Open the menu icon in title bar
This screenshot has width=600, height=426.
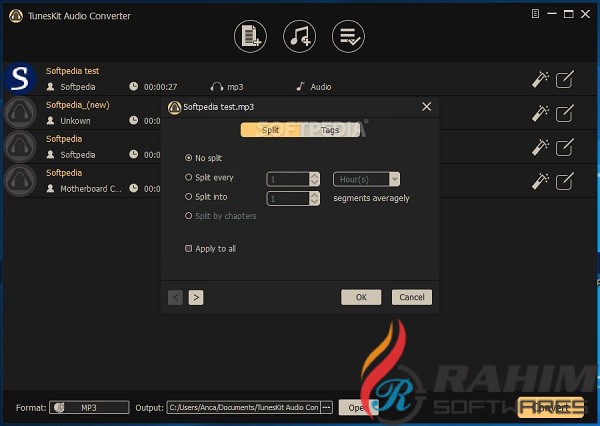pos(535,14)
